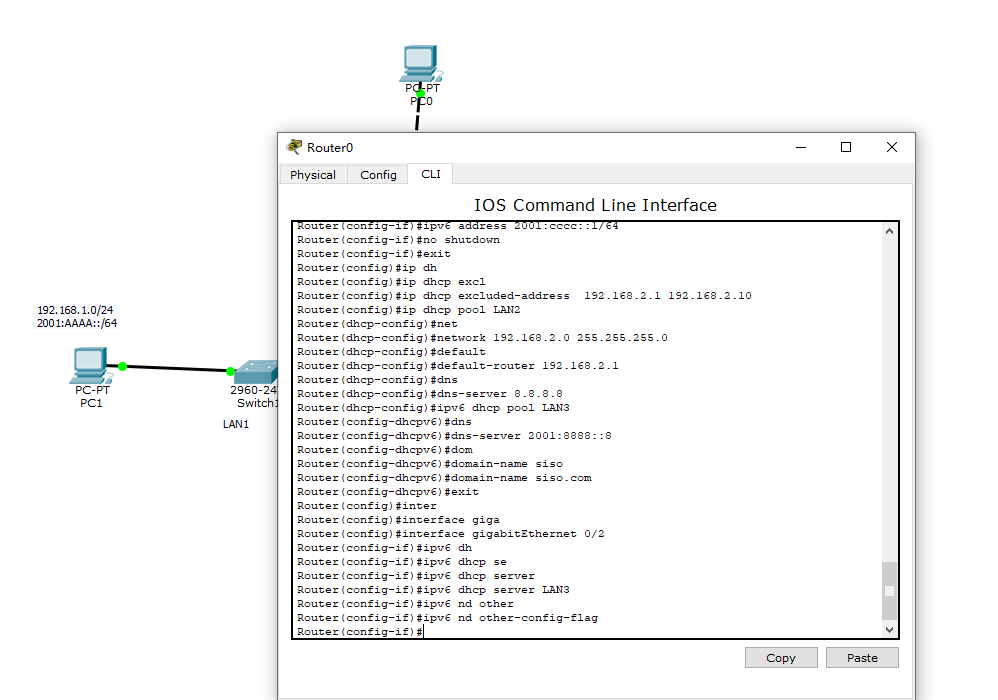Click the green link light near Switch1
Screen dimensions: 998x700
[x=230, y=371]
